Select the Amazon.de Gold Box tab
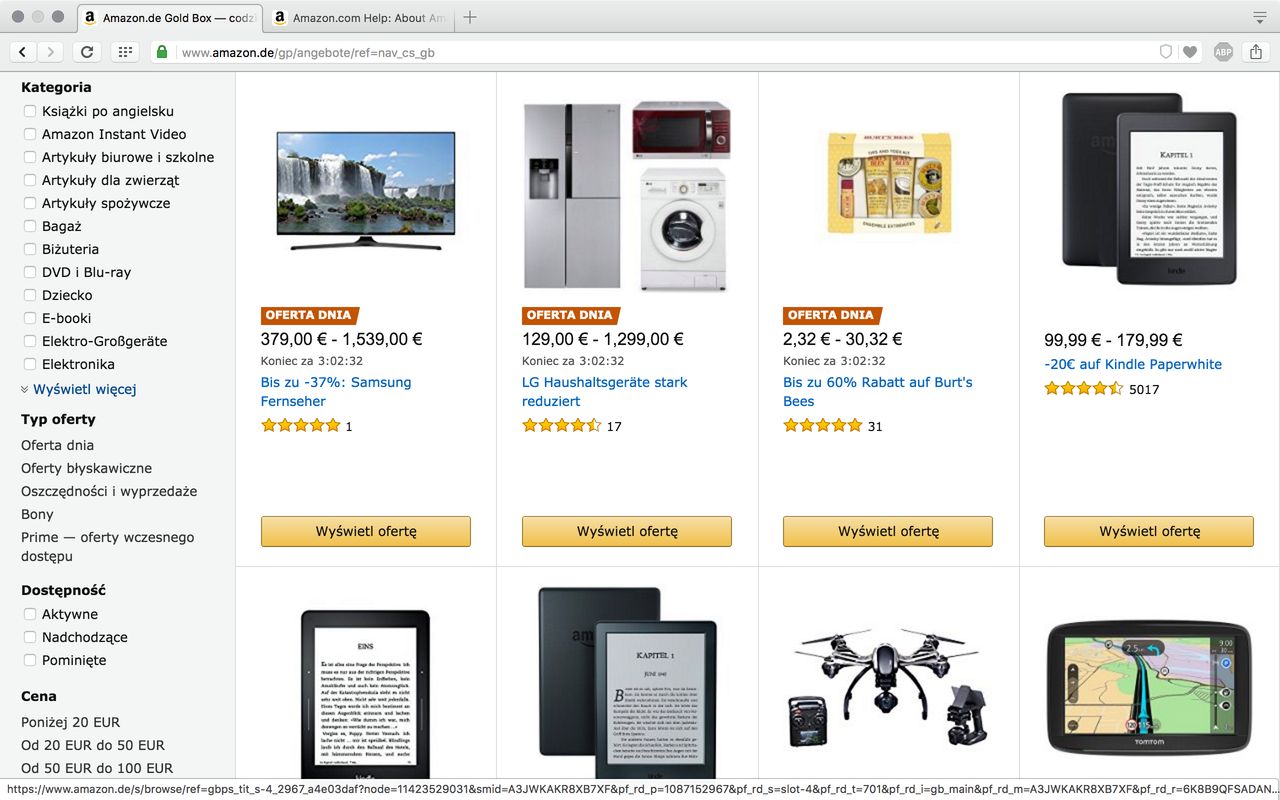 point(170,18)
